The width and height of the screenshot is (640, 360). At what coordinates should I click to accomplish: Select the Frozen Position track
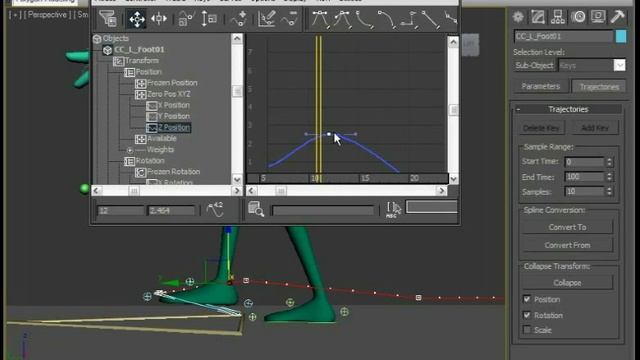click(x=172, y=83)
